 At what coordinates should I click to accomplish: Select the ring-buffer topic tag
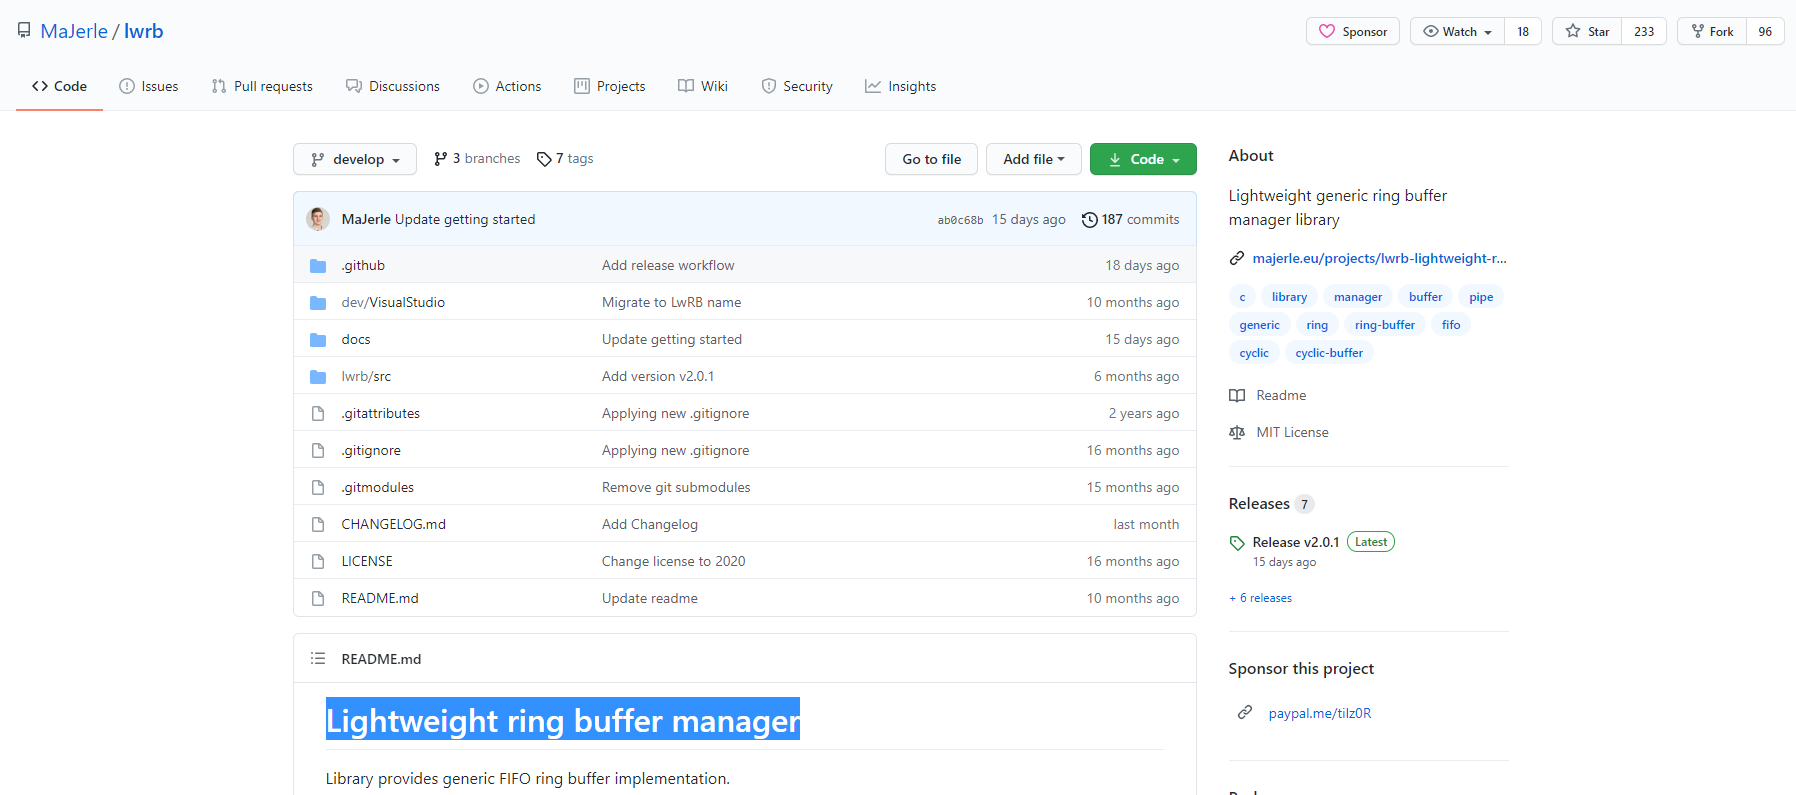coord(1384,325)
